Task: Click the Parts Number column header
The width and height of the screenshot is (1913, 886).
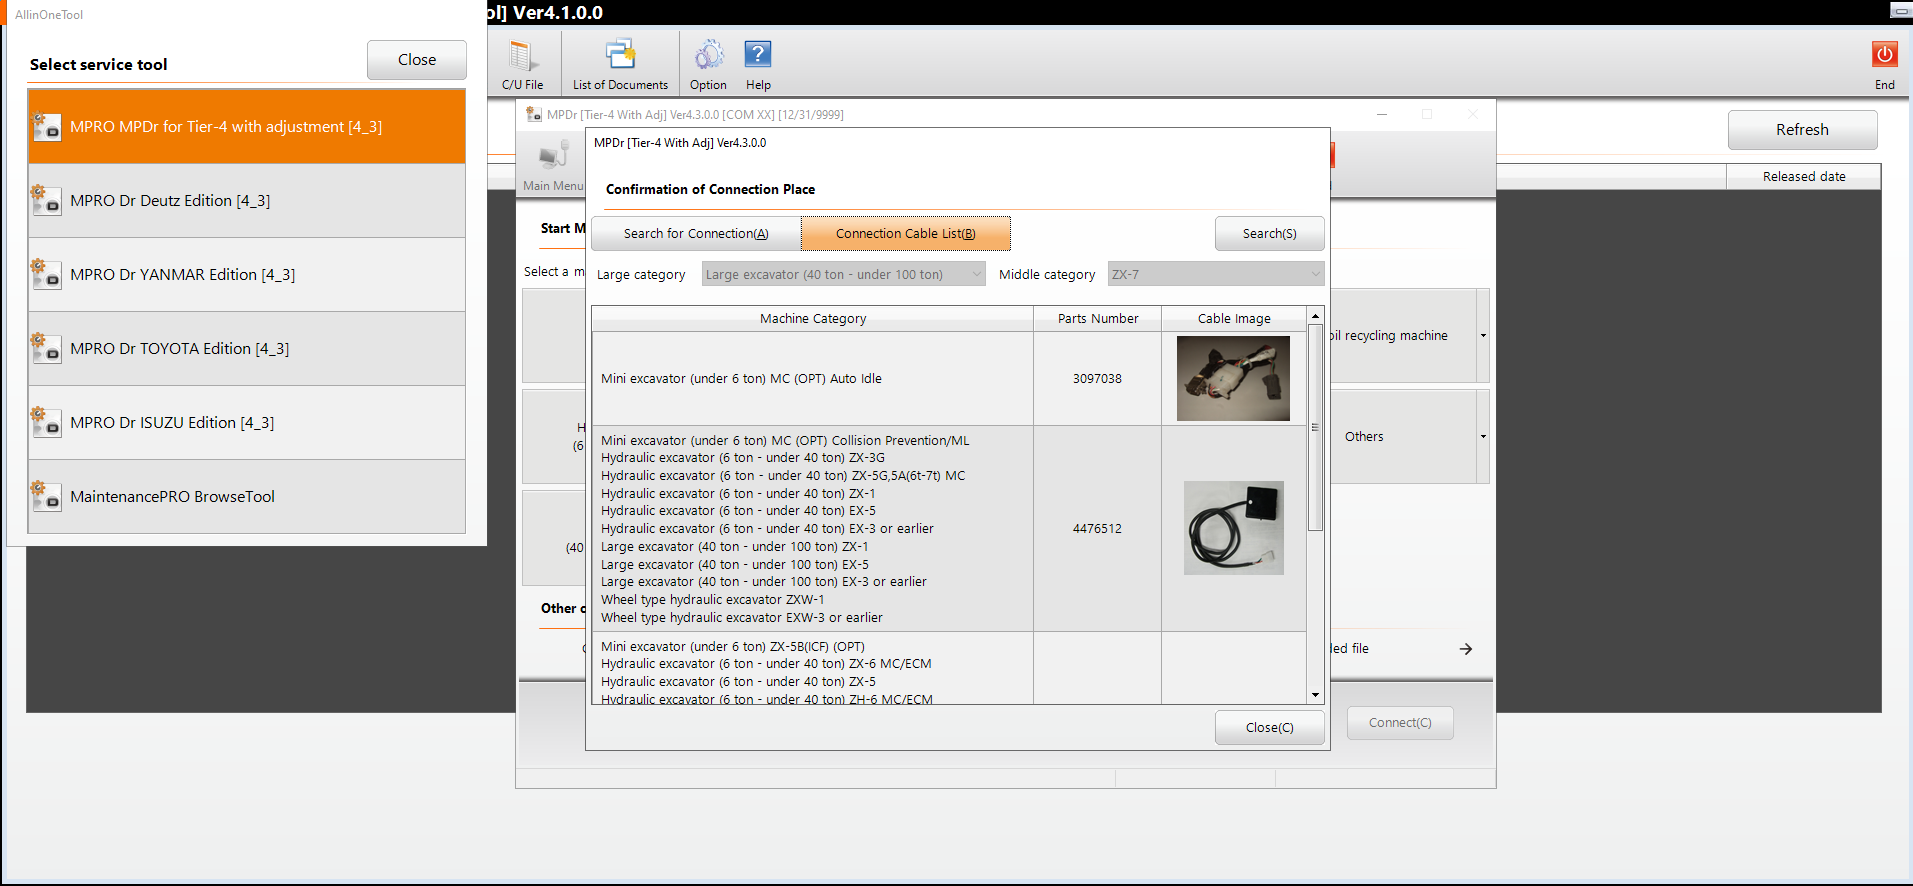Action: [1097, 319]
